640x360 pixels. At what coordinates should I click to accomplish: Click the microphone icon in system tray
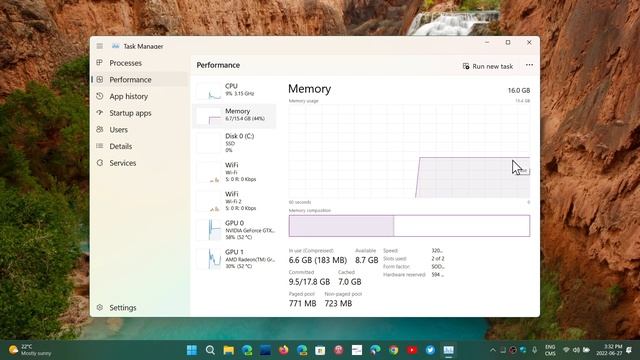click(x=534, y=350)
